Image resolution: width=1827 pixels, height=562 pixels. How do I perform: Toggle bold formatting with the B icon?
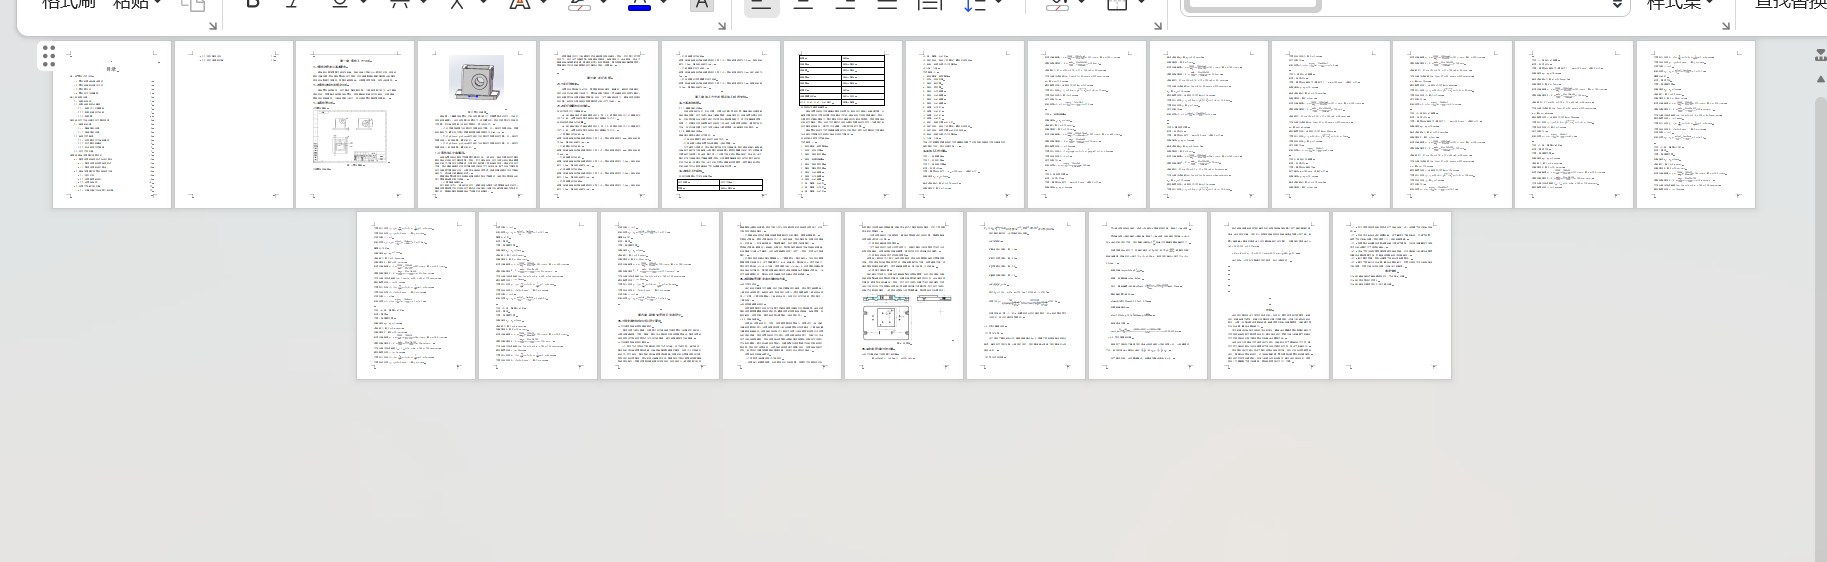(x=253, y=4)
